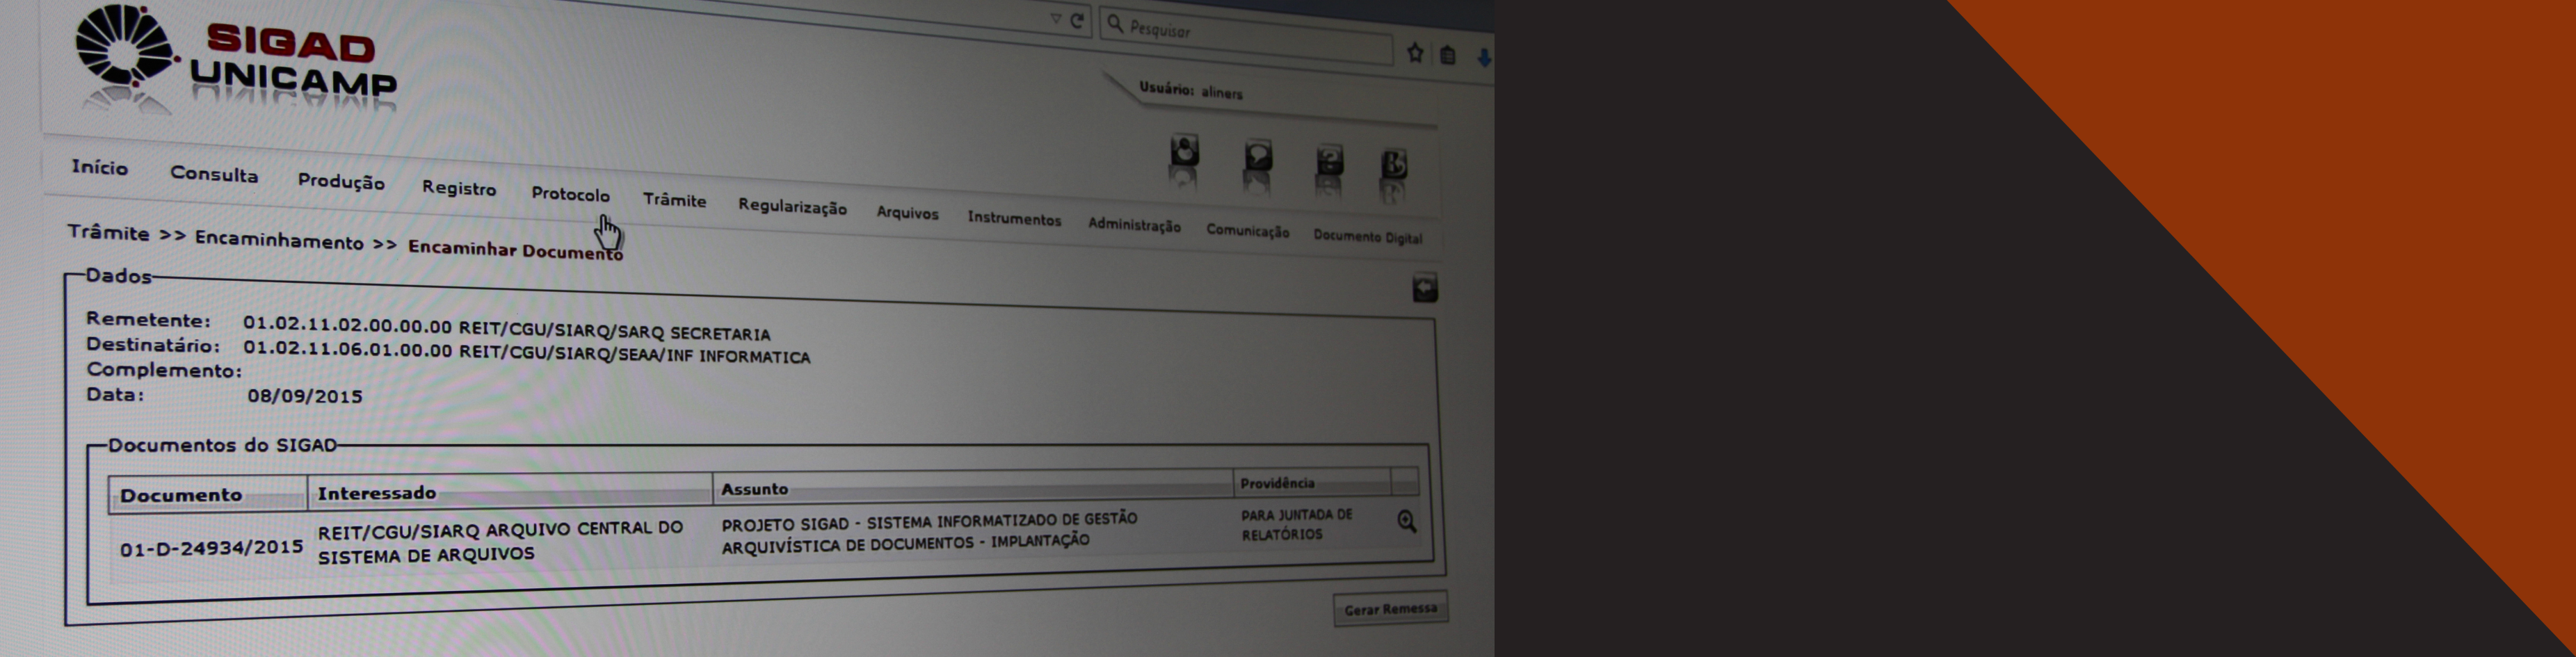Select the Protocolo menu item
This screenshot has height=657, width=2576.
(x=570, y=194)
